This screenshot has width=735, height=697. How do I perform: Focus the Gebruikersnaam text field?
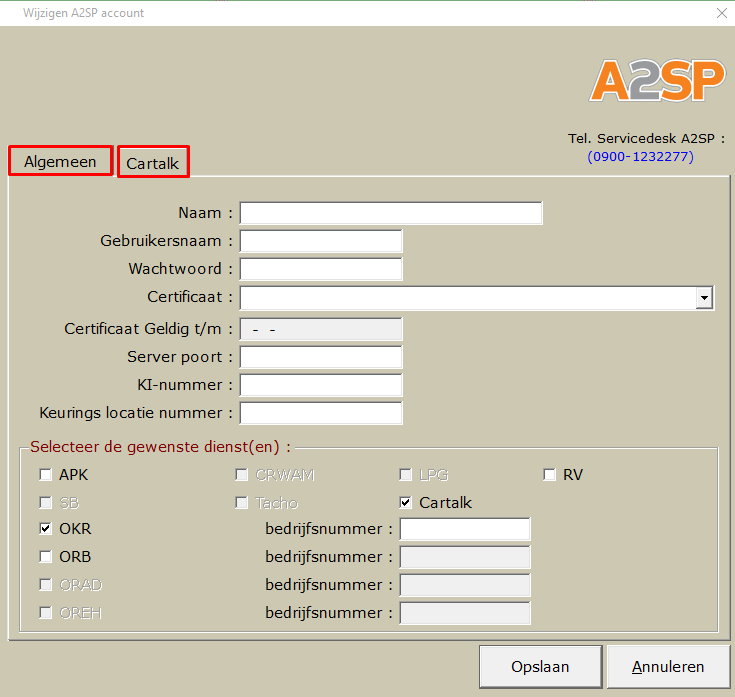tap(321, 241)
